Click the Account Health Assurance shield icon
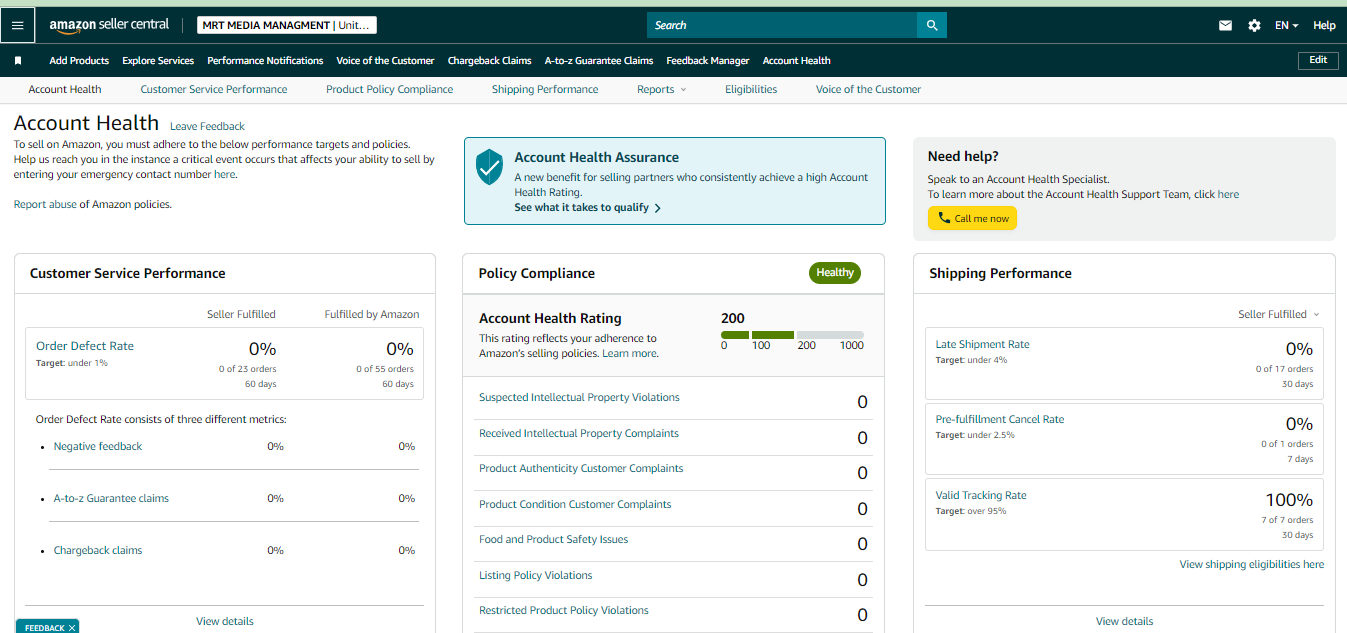 [489, 167]
